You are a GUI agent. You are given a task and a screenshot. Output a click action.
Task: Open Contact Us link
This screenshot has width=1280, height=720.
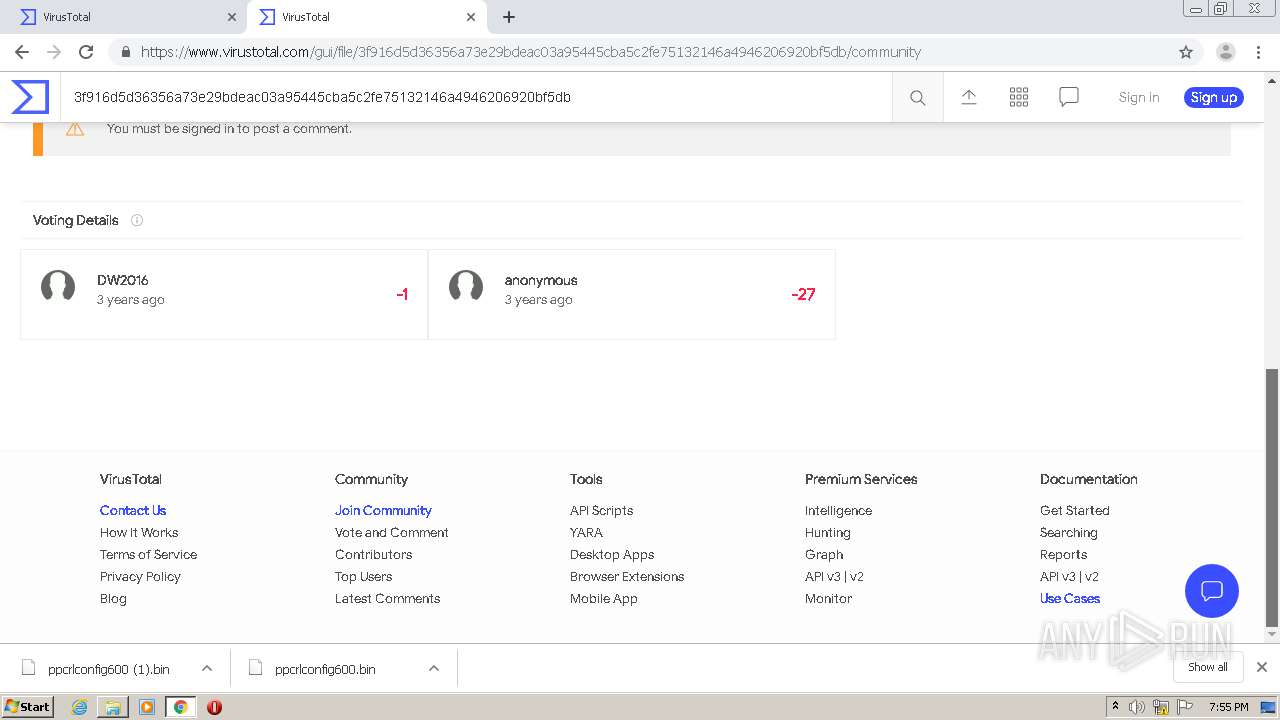(133, 510)
